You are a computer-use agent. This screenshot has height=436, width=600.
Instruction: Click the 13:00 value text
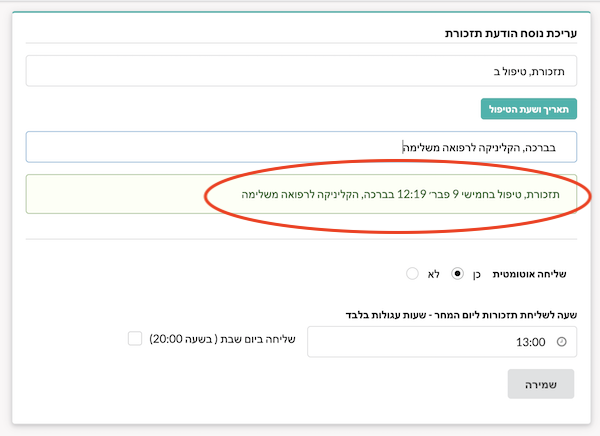[x=530, y=342]
